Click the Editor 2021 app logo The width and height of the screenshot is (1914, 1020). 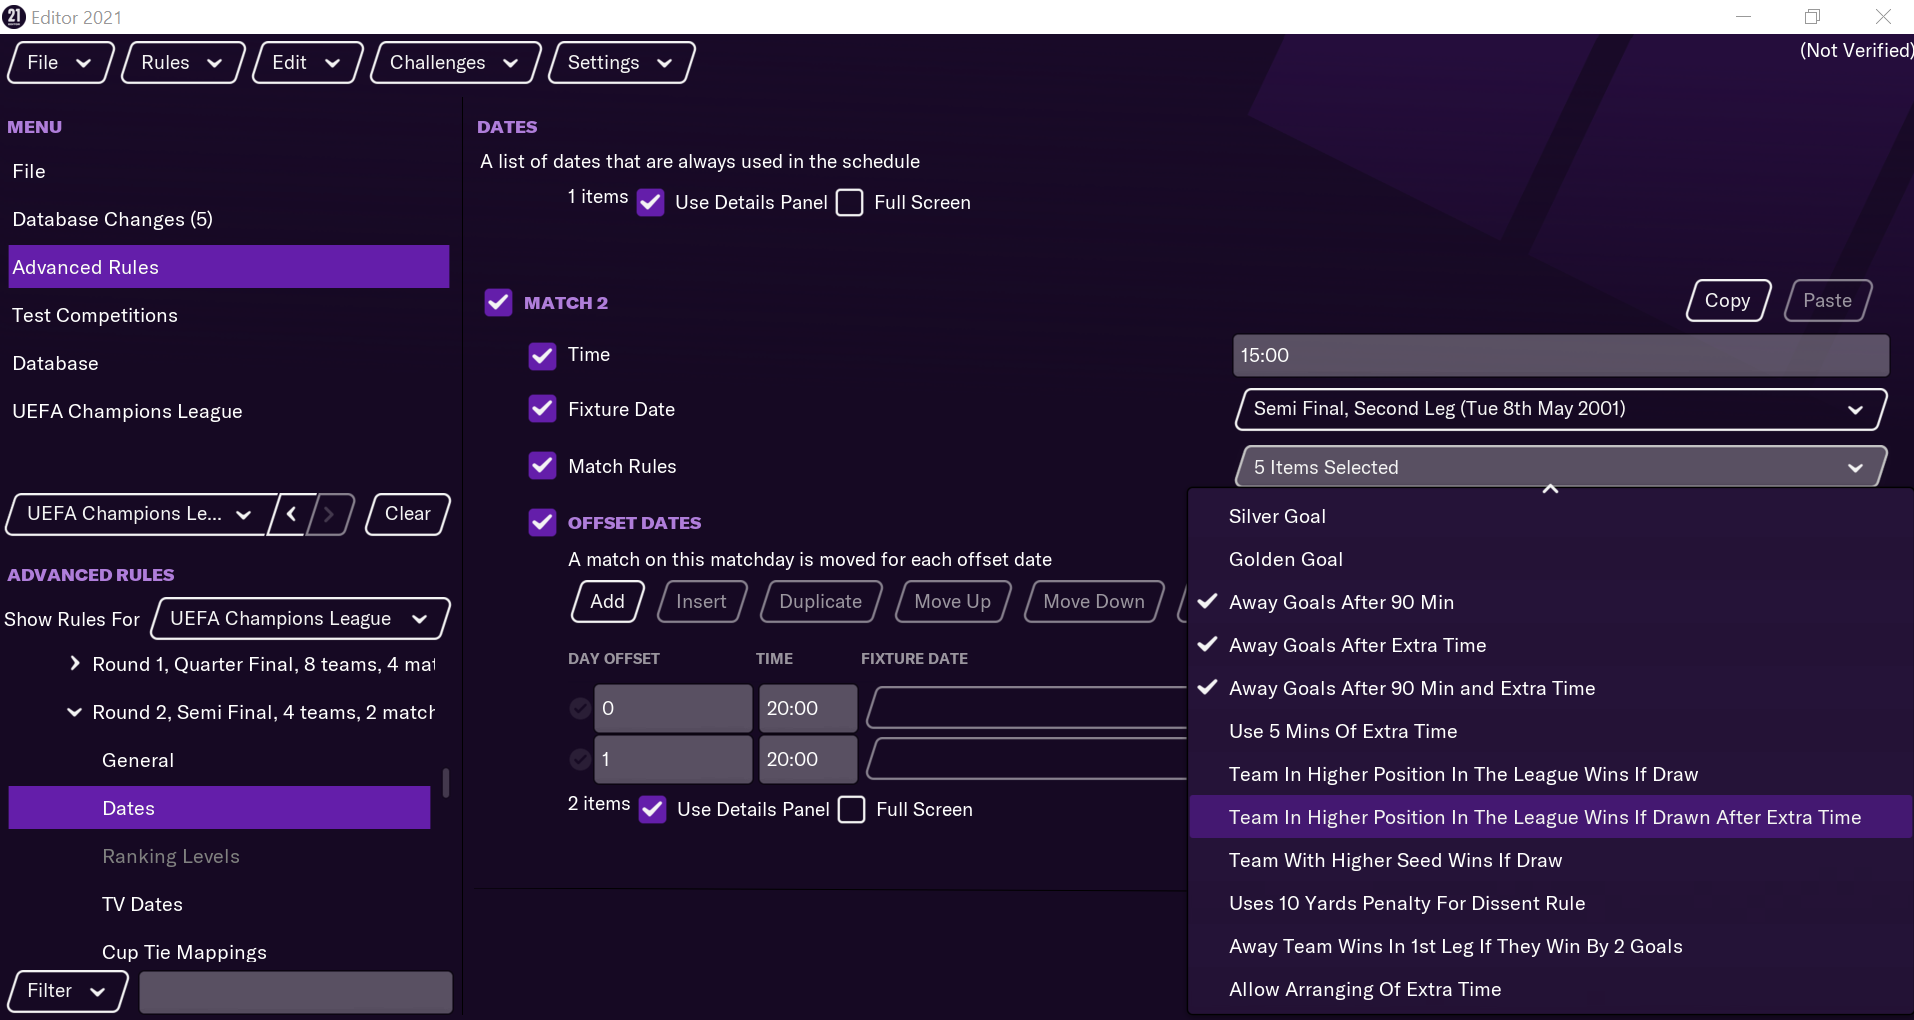coord(15,17)
